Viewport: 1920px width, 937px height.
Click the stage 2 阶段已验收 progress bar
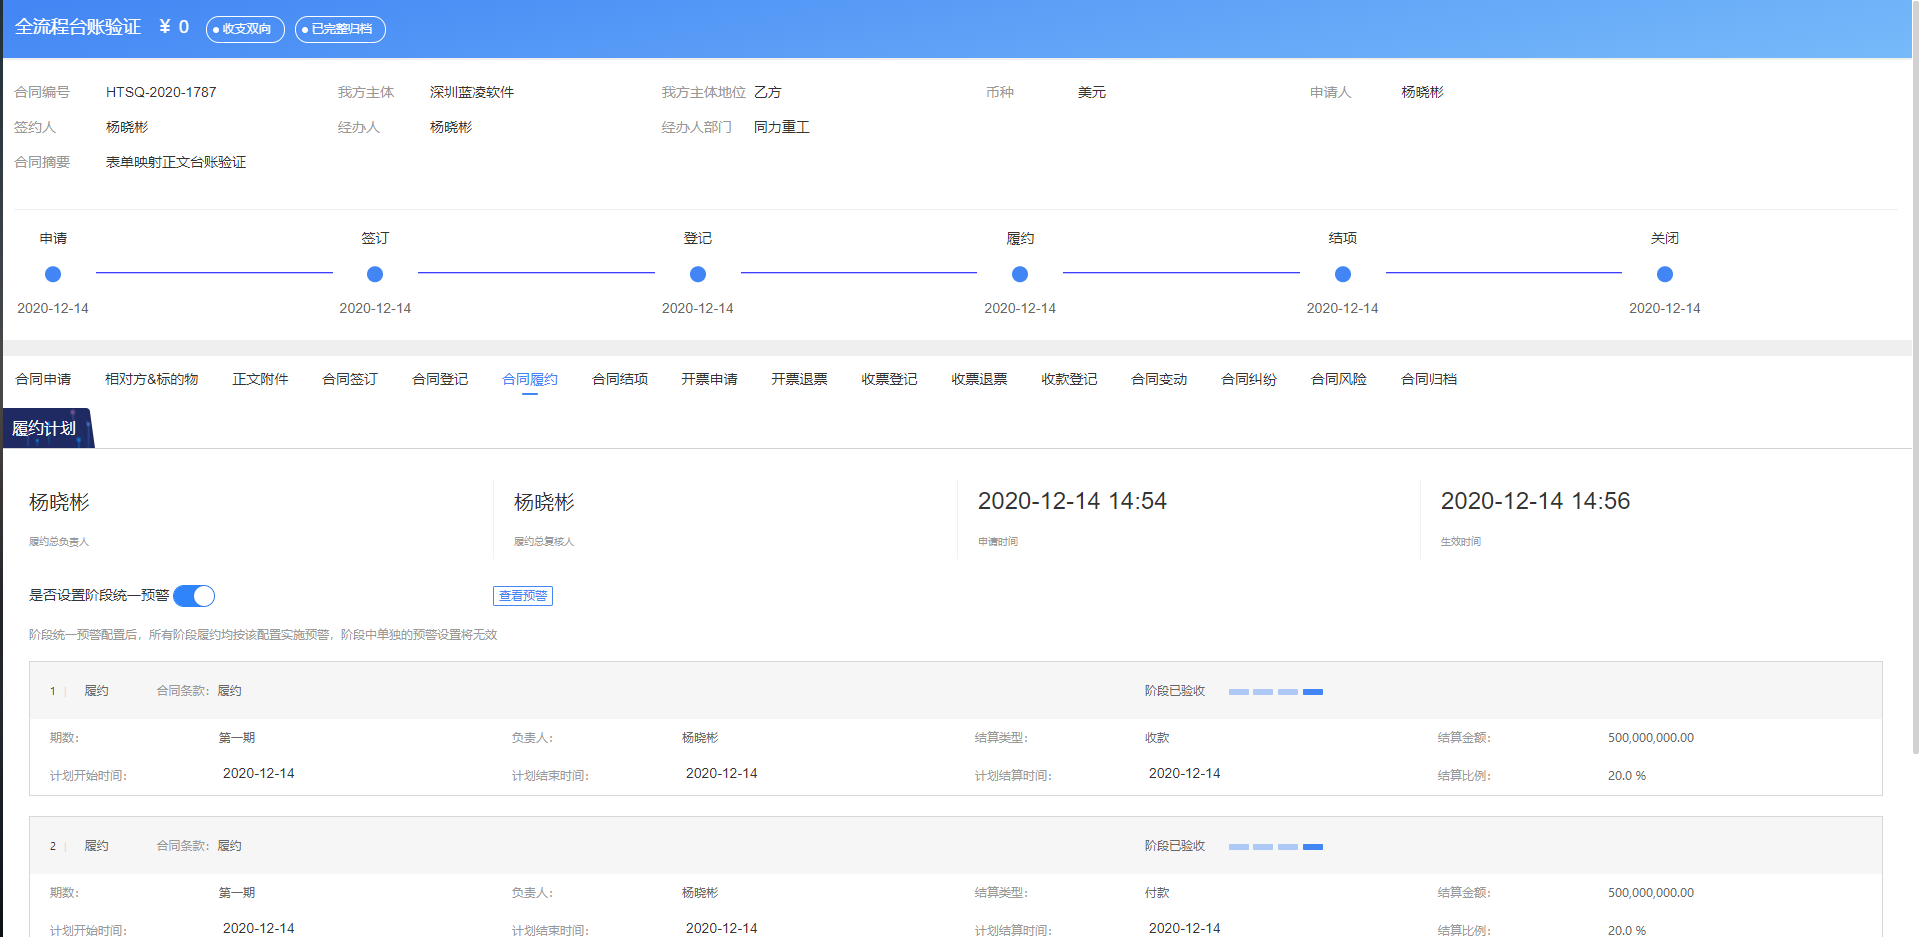click(1276, 847)
